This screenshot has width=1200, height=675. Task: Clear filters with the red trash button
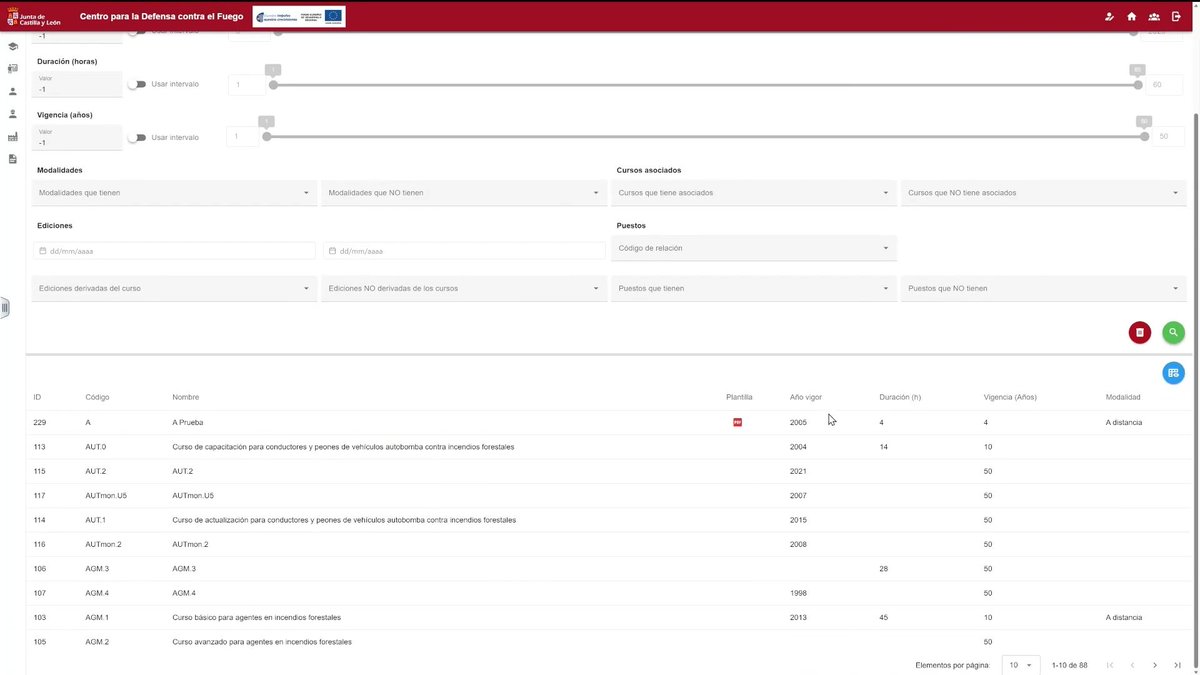(1140, 333)
